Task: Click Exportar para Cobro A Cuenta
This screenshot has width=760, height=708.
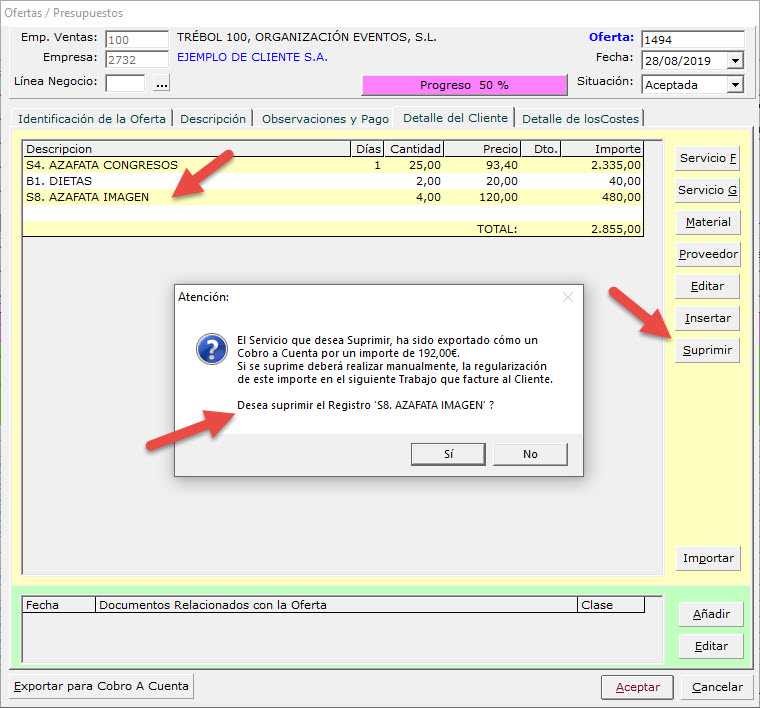Action: [101, 686]
